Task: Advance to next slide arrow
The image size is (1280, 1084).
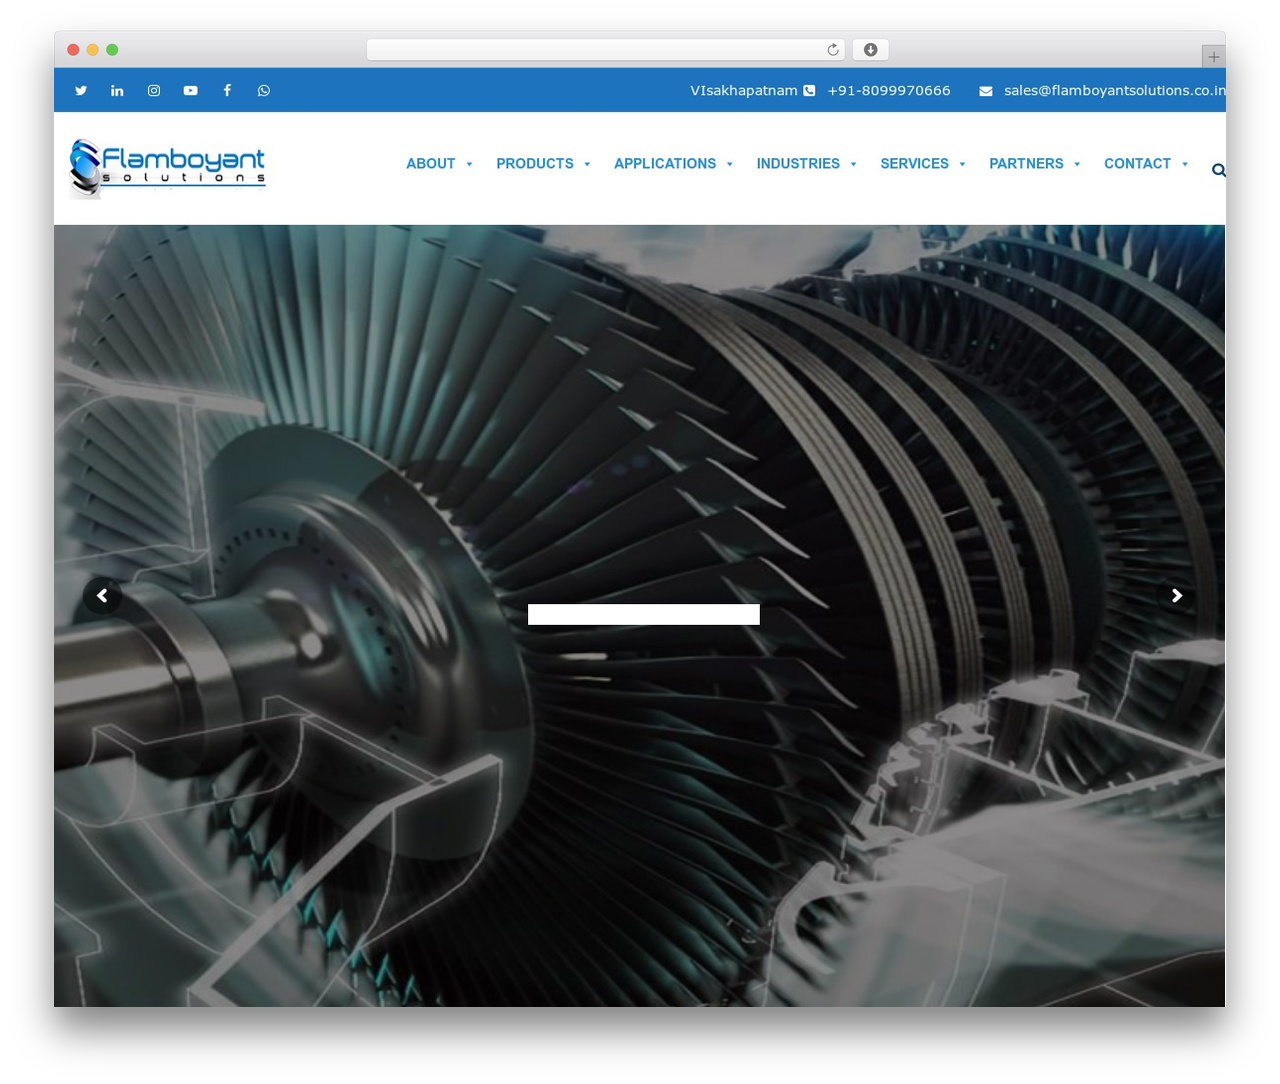Action: [1177, 596]
